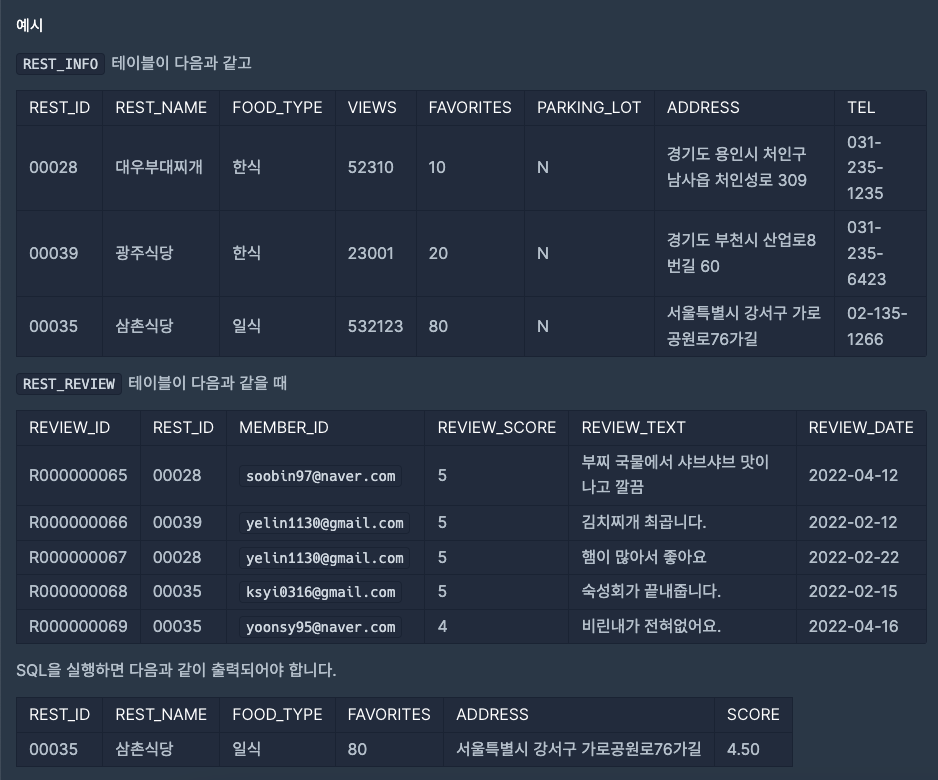The height and width of the screenshot is (780, 938).
Task: Click review date 2022-02-22
Action: point(854,557)
